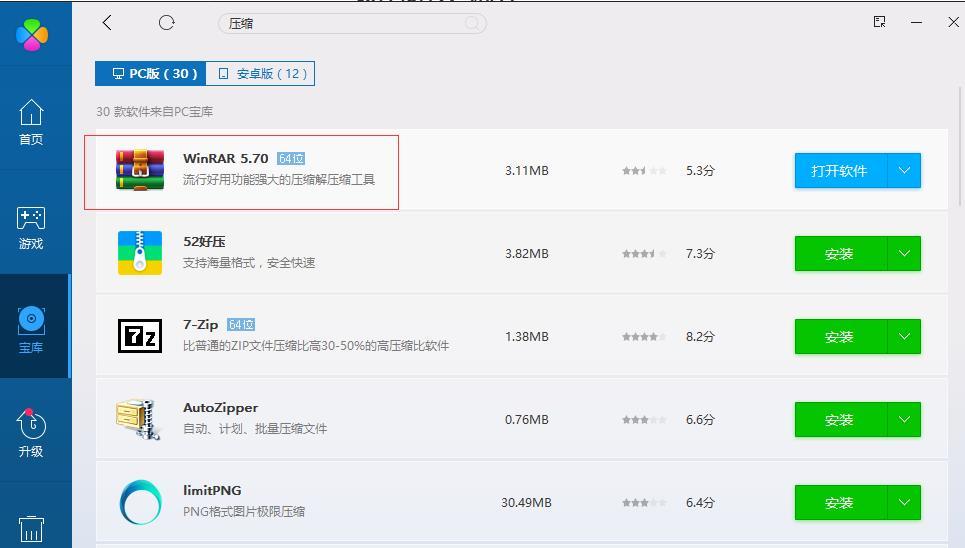Click the 64位 badge next to 7-Zip

pos(241,324)
